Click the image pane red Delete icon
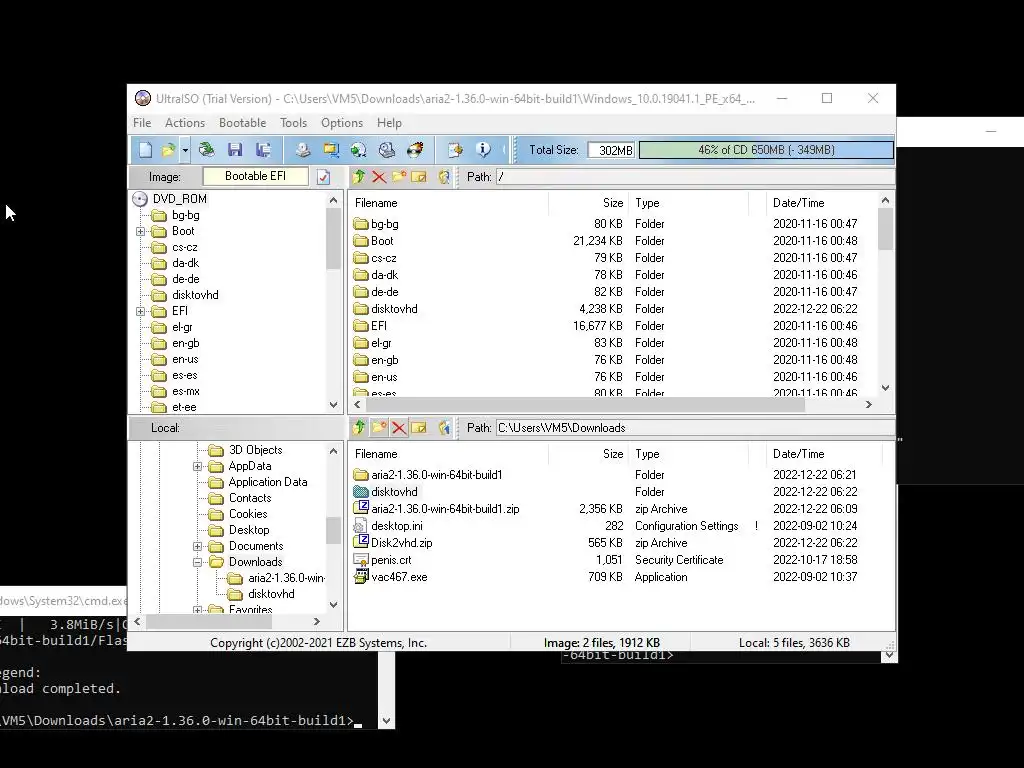 point(379,177)
